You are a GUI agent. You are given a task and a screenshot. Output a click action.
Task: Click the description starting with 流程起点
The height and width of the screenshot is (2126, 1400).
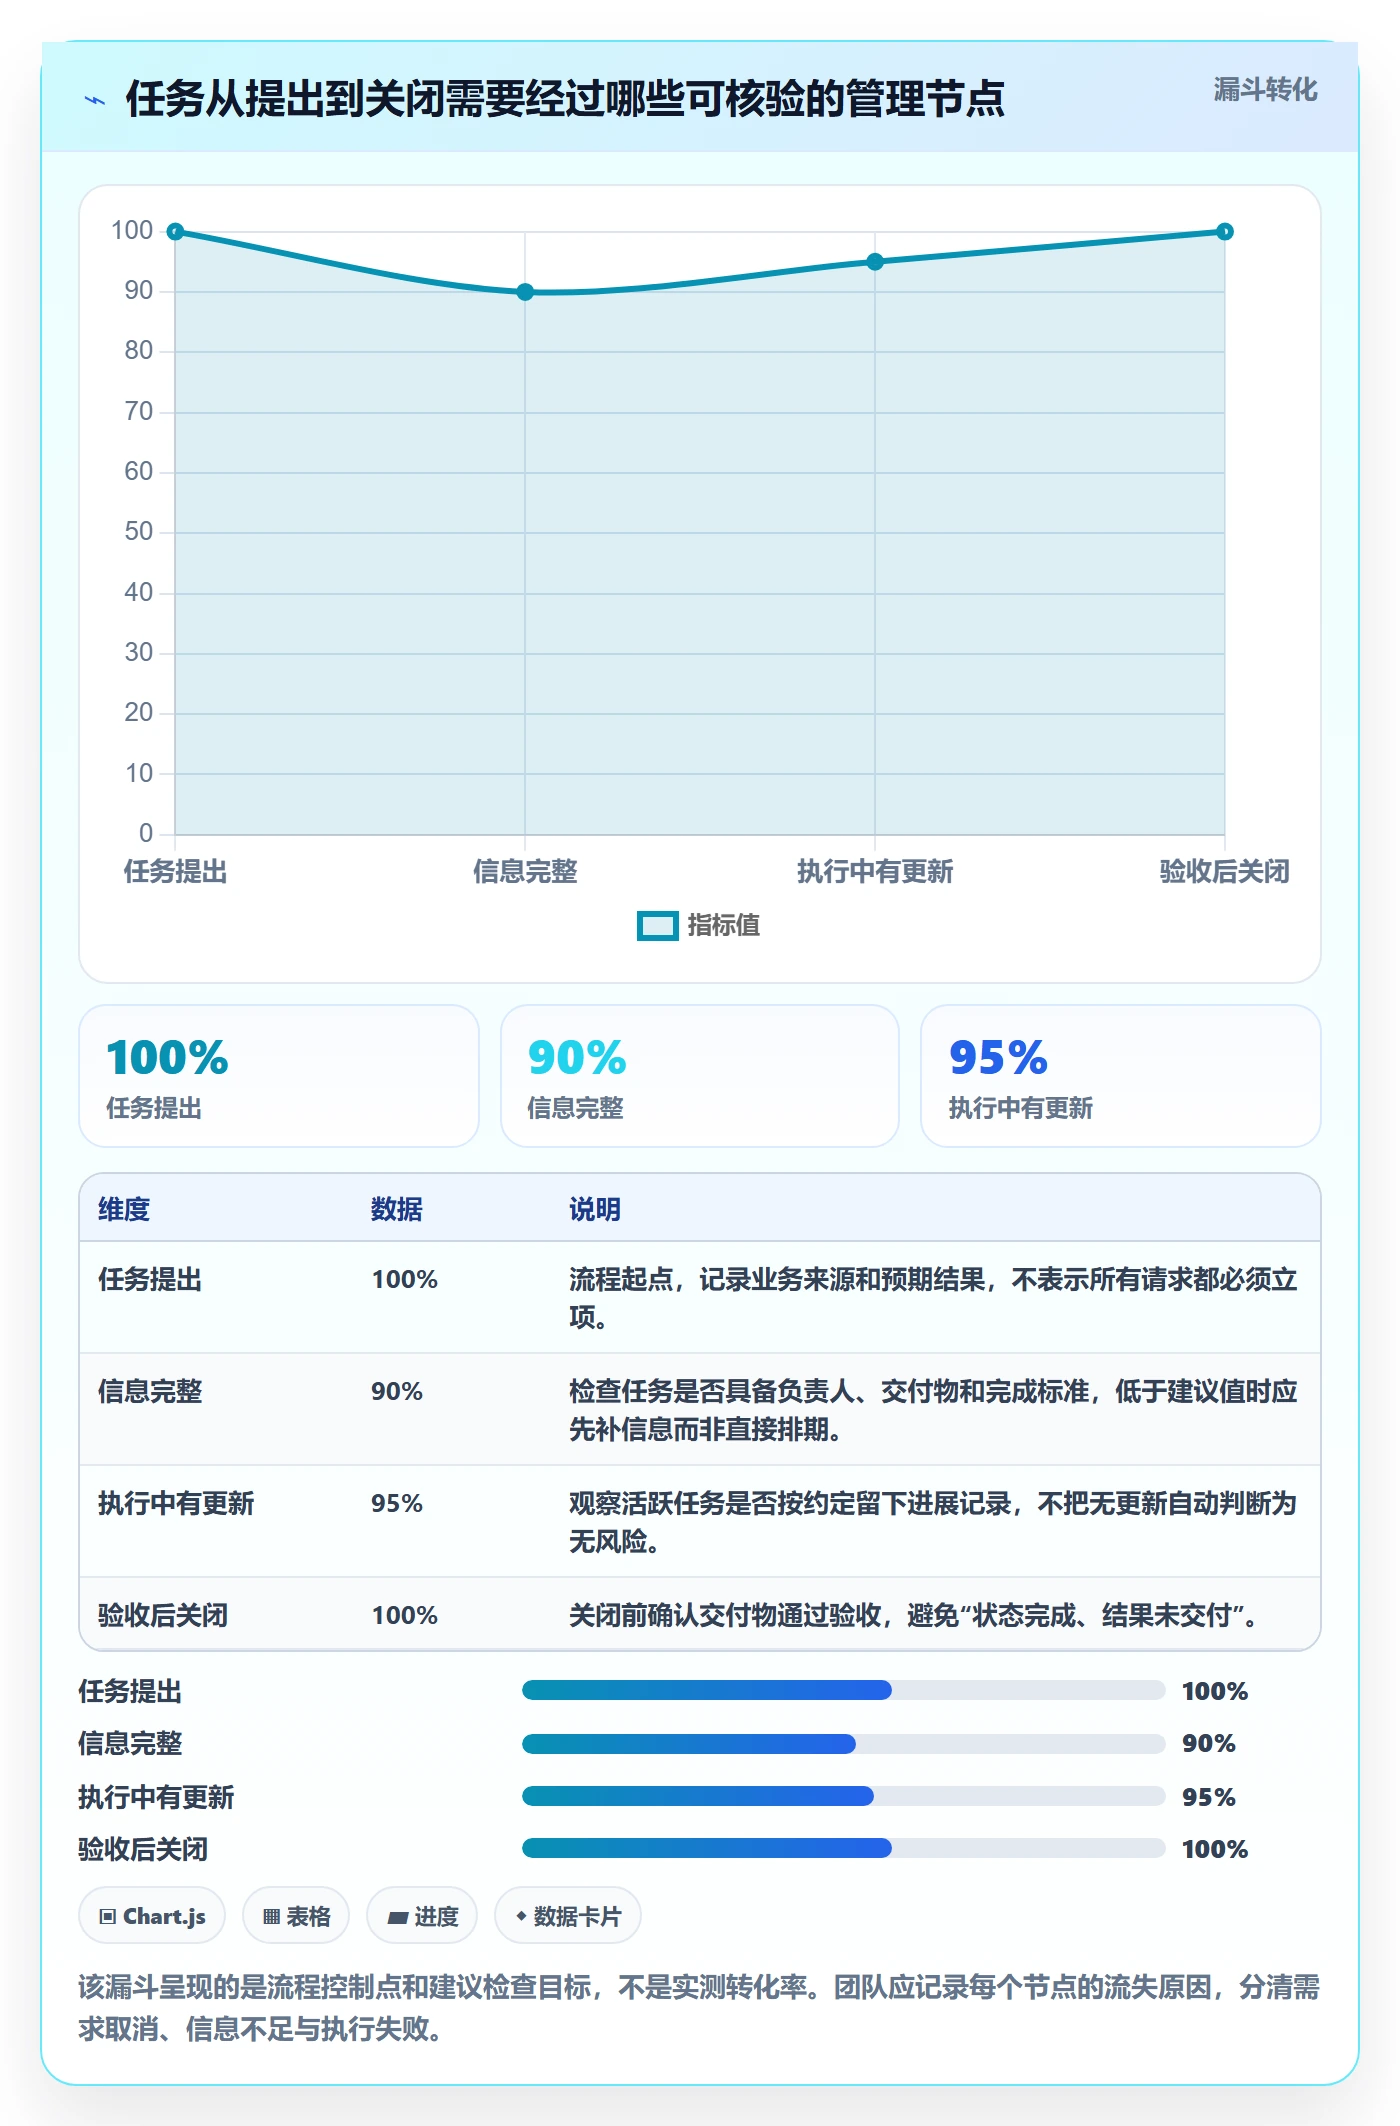coord(933,1298)
